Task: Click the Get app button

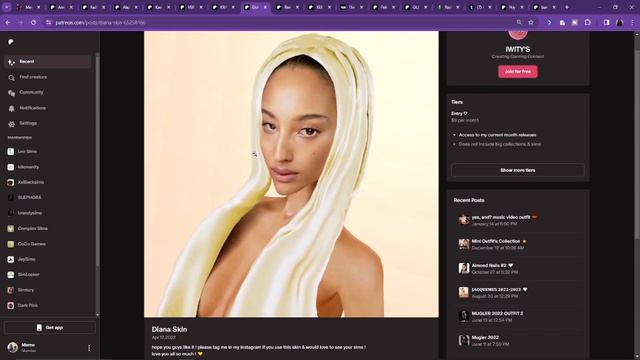Action: click(x=49, y=328)
